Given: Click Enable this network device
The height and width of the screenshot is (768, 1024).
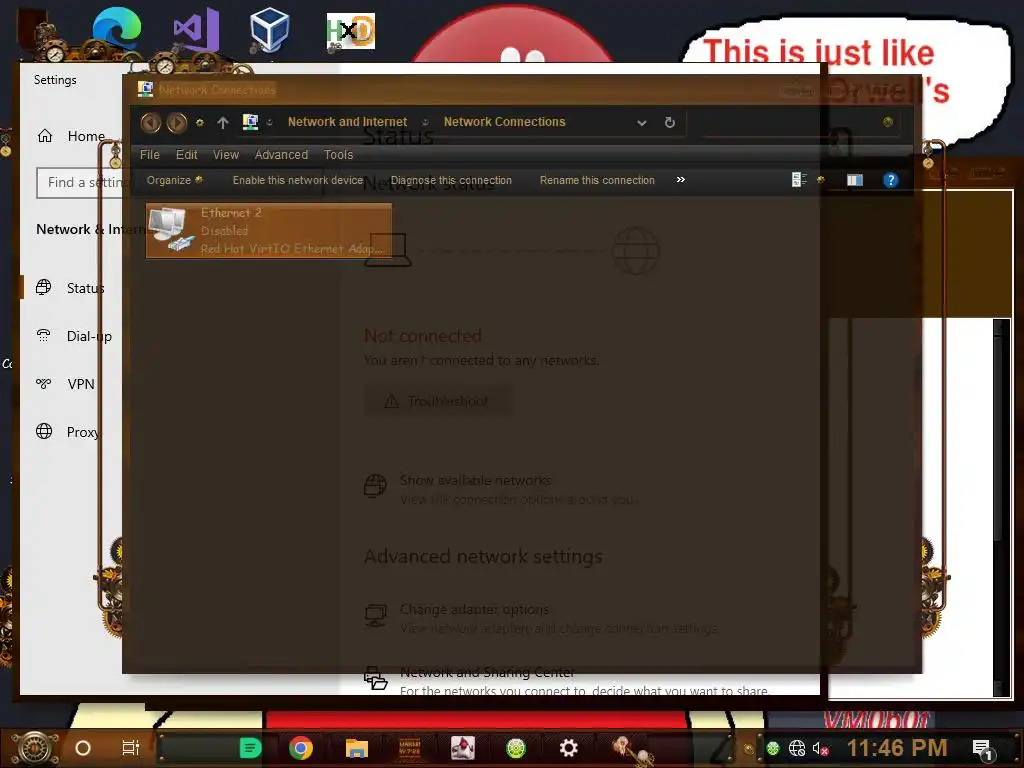Looking at the screenshot, I should 298,180.
